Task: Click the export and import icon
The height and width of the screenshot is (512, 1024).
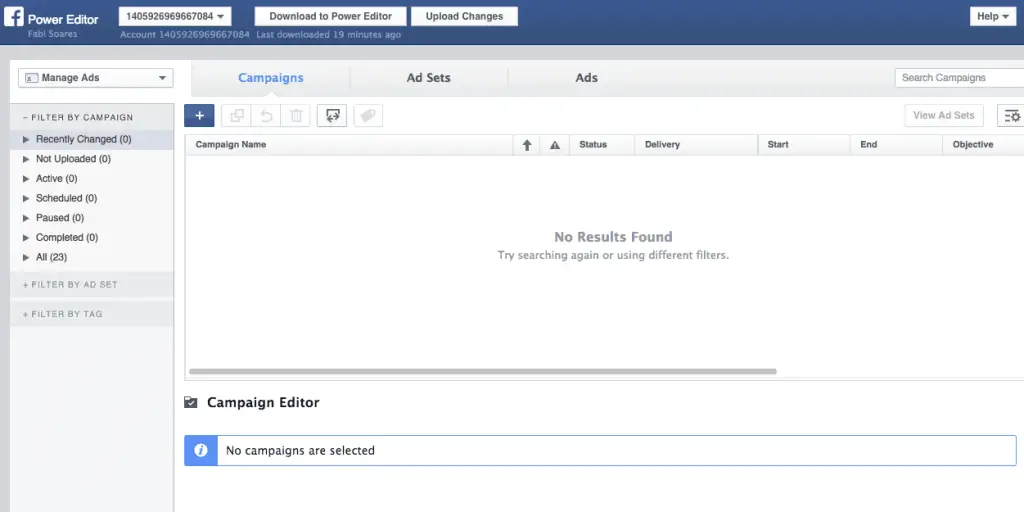Action: pyautogui.click(x=332, y=116)
